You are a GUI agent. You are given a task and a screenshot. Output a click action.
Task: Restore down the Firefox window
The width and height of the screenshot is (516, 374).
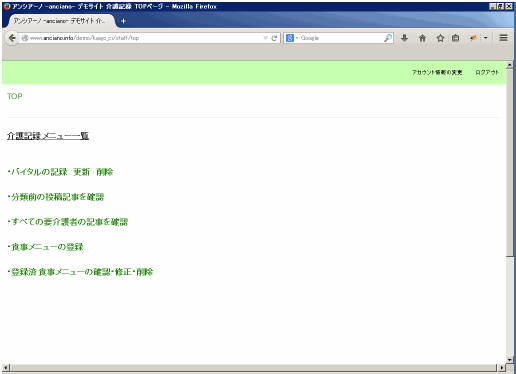point(500,6)
